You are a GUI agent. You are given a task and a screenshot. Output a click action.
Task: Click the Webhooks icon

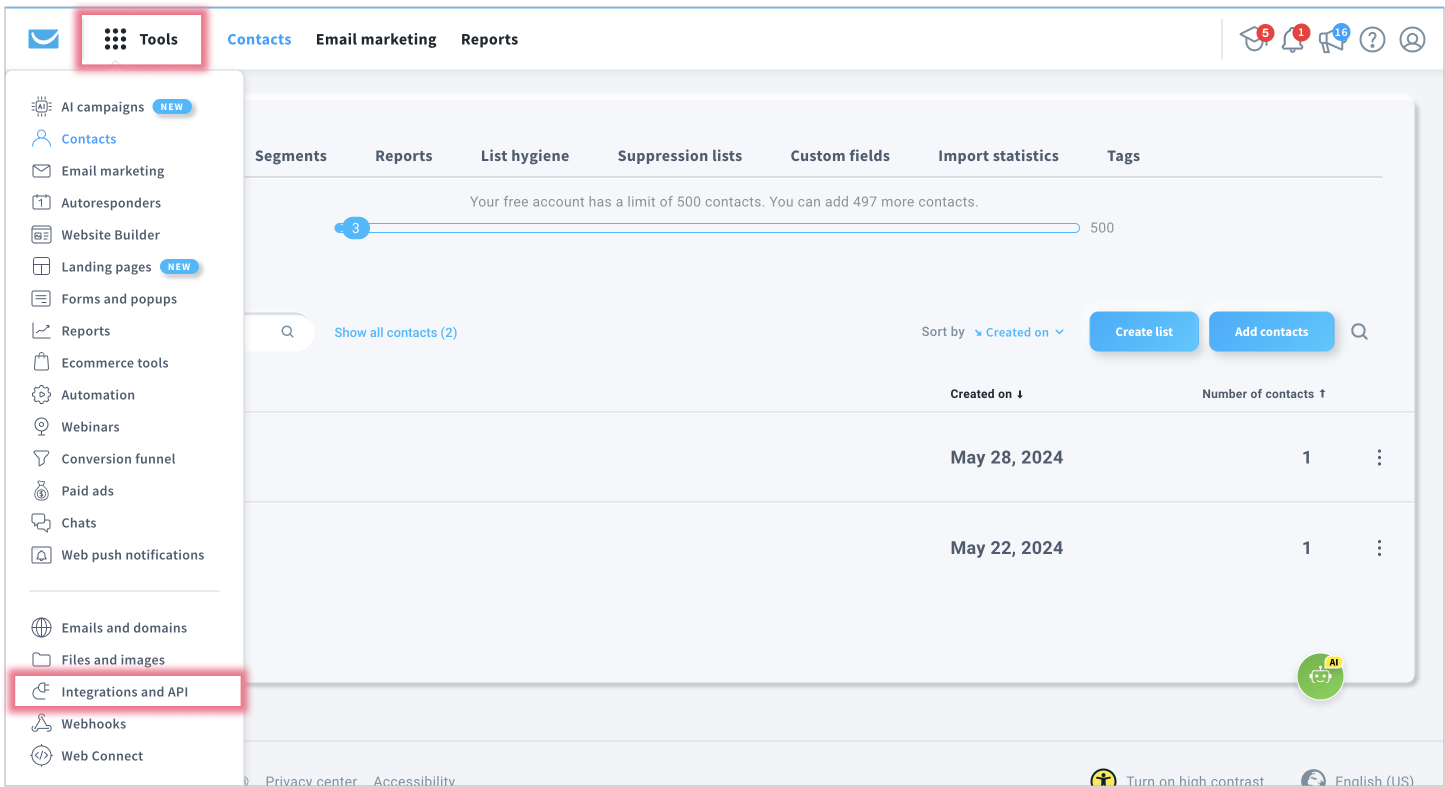pos(41,724)
